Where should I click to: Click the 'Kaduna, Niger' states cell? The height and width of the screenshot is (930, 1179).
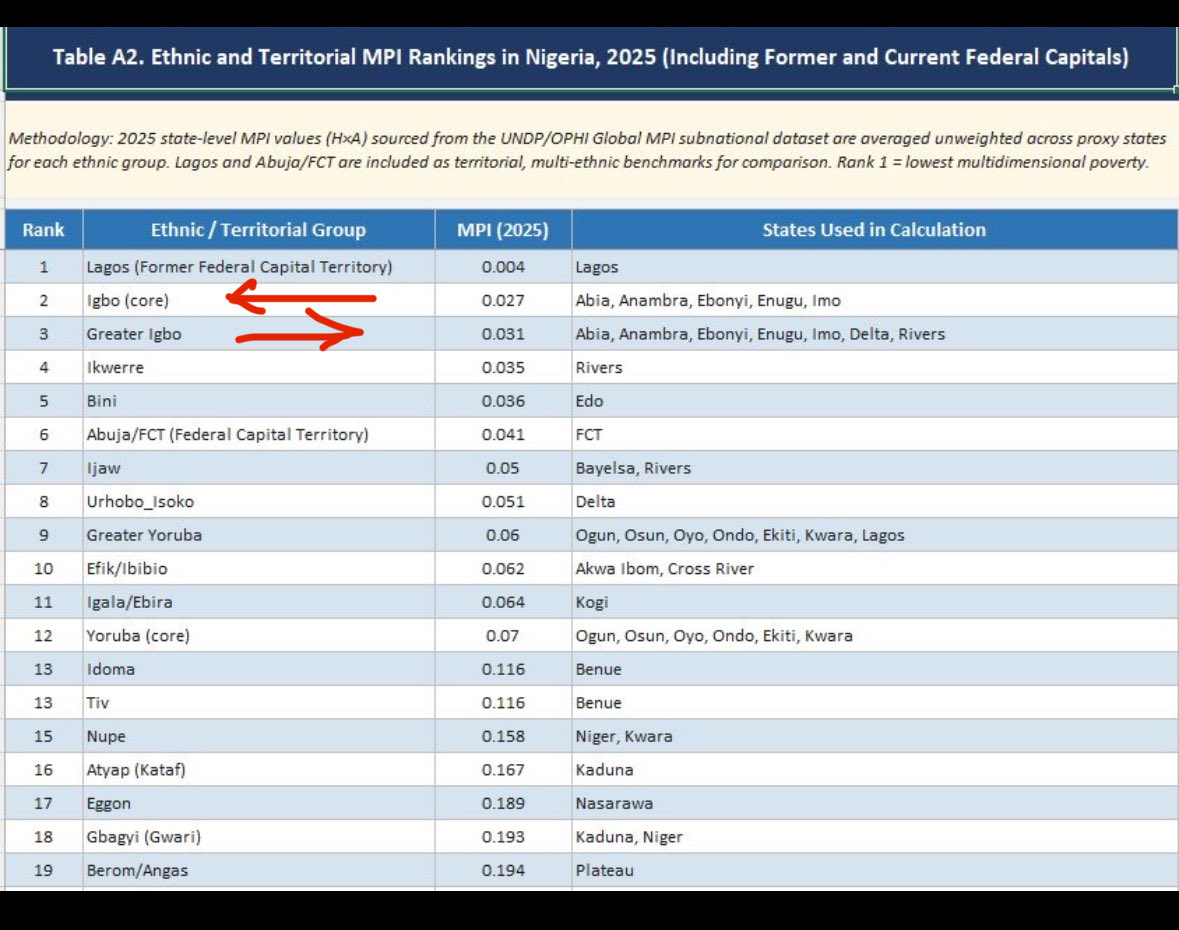click(x=874, y=837)
